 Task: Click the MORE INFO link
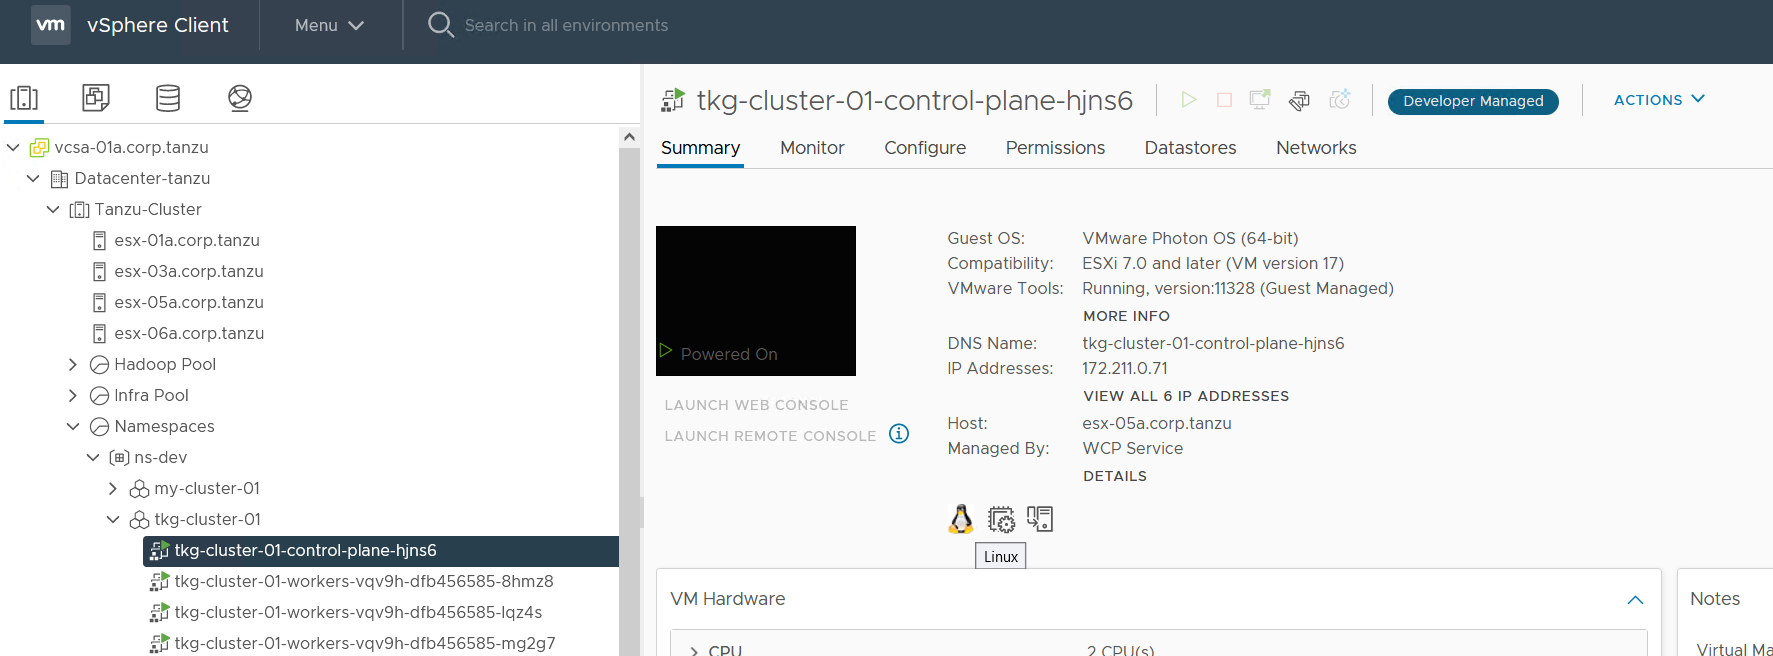pos(1126,316)
